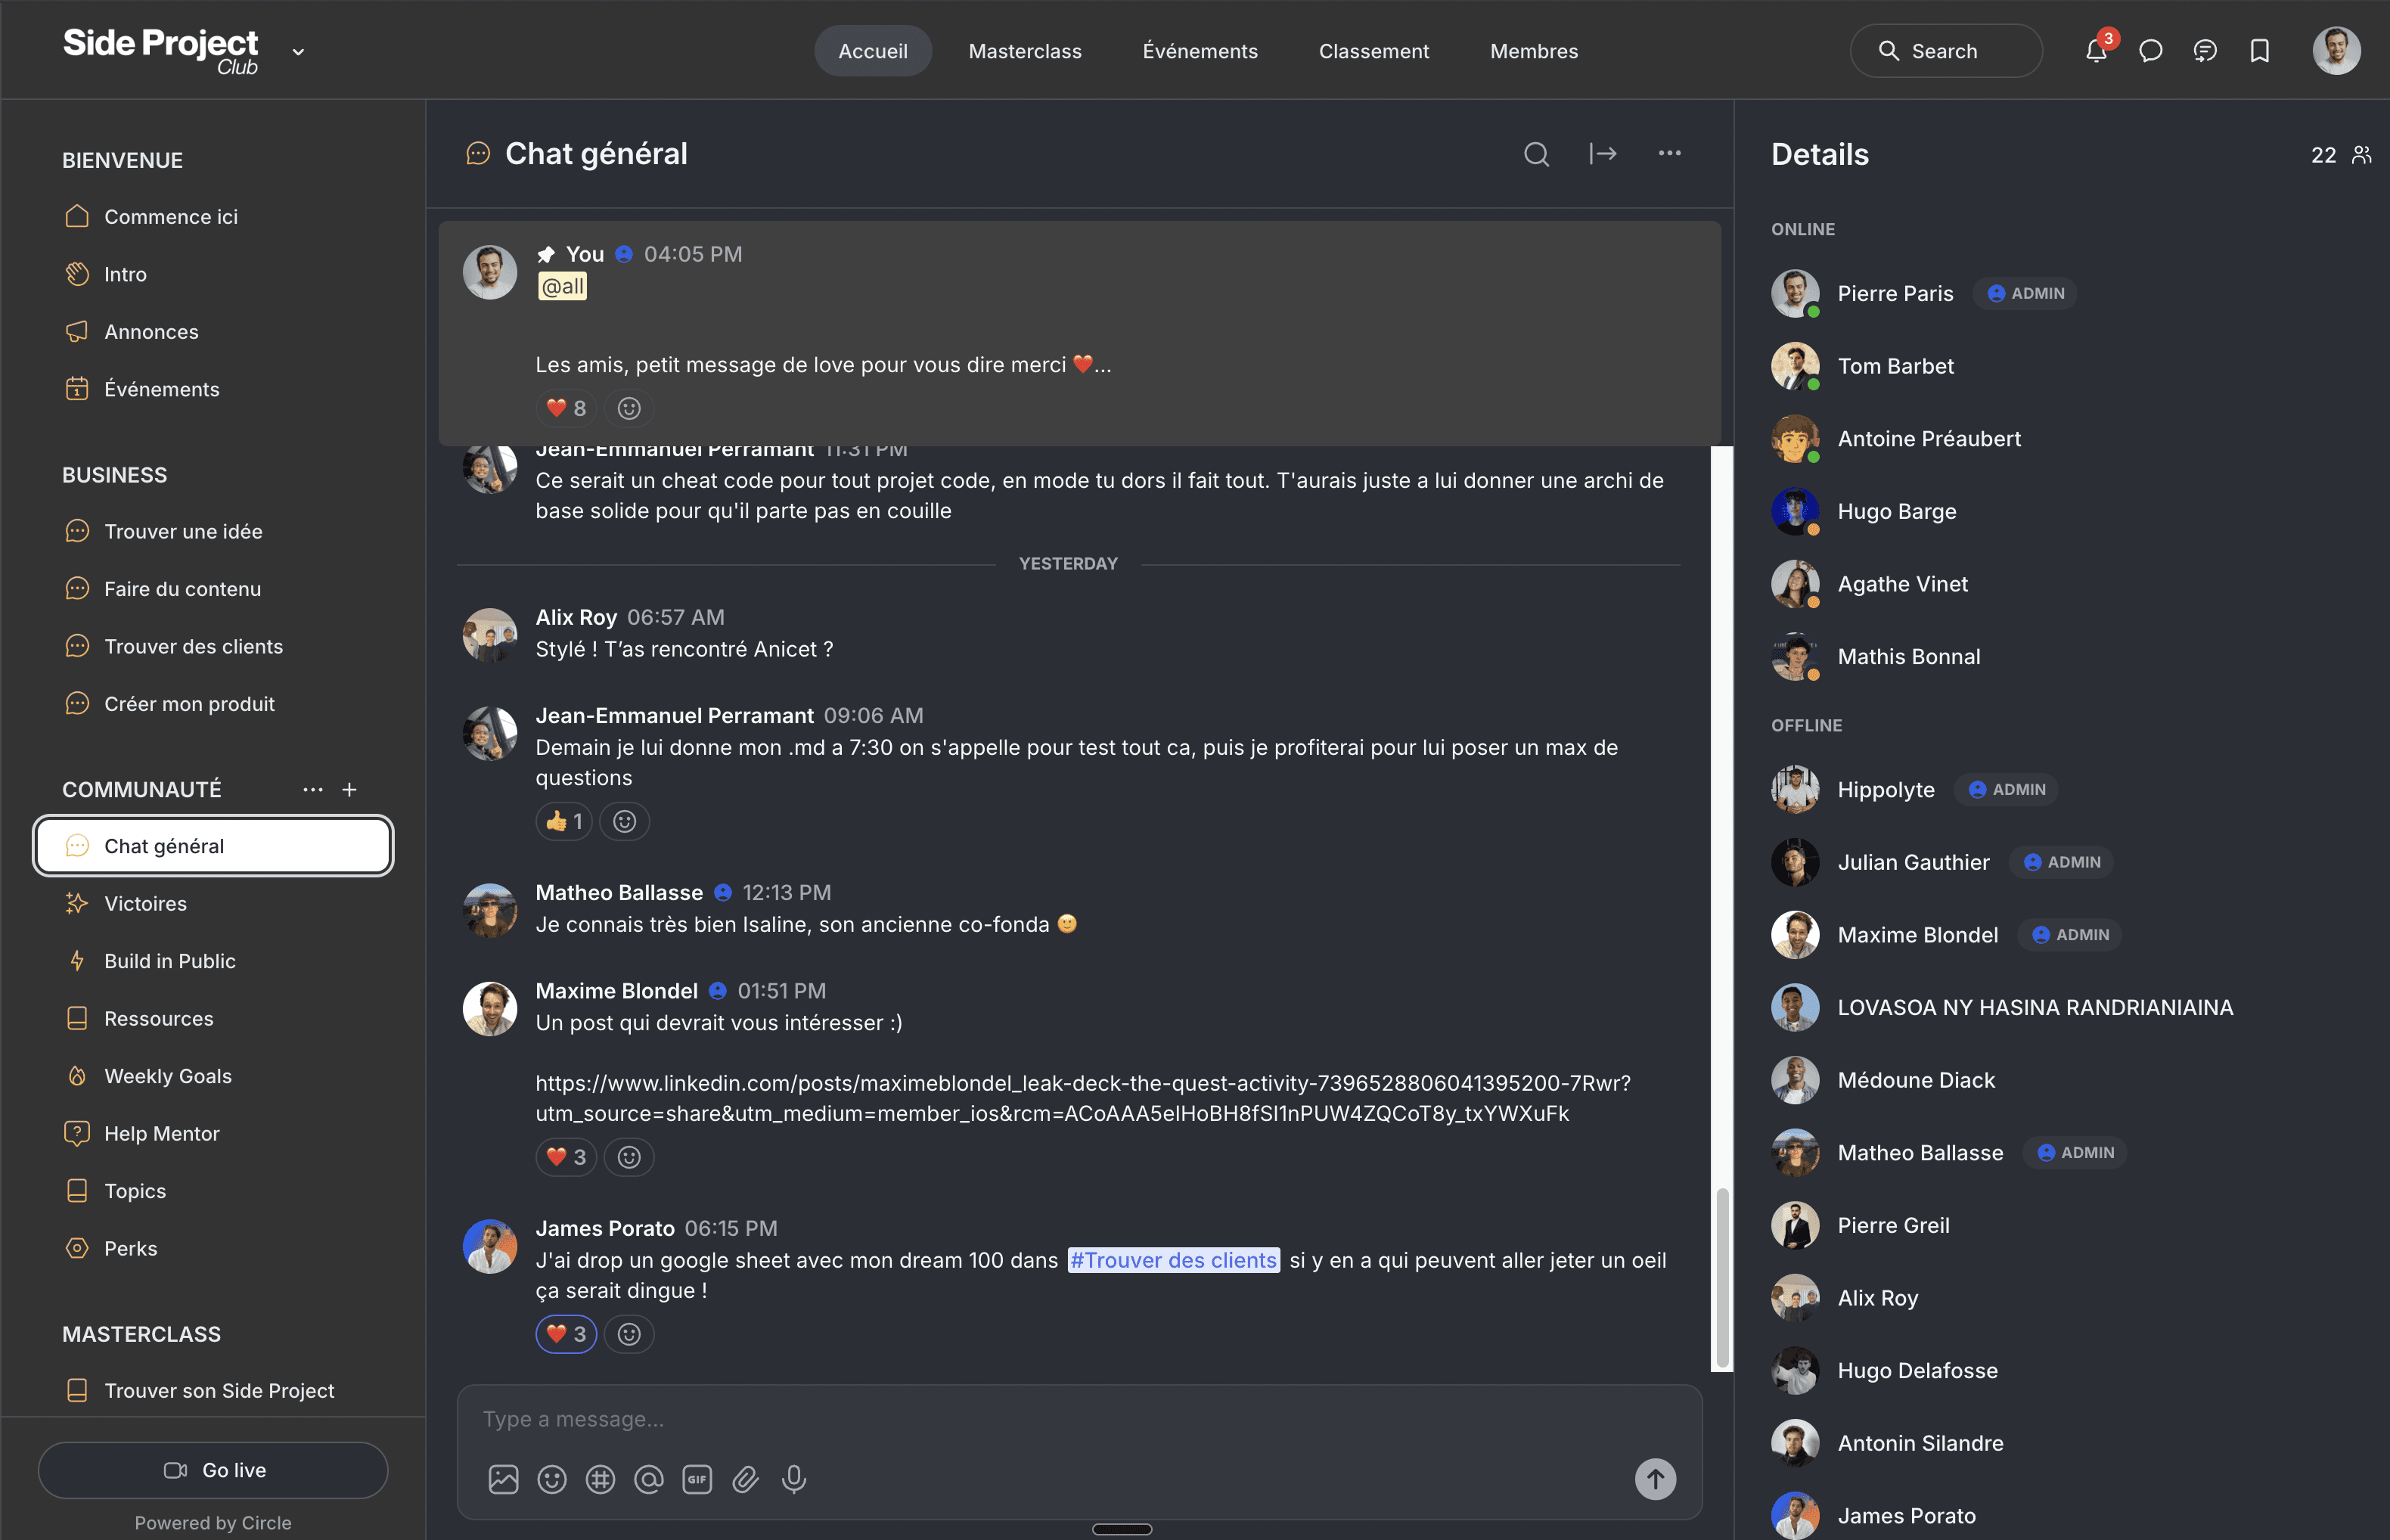
Task: Expand the Side Project Club dropdown
Action: click(298, 52)
